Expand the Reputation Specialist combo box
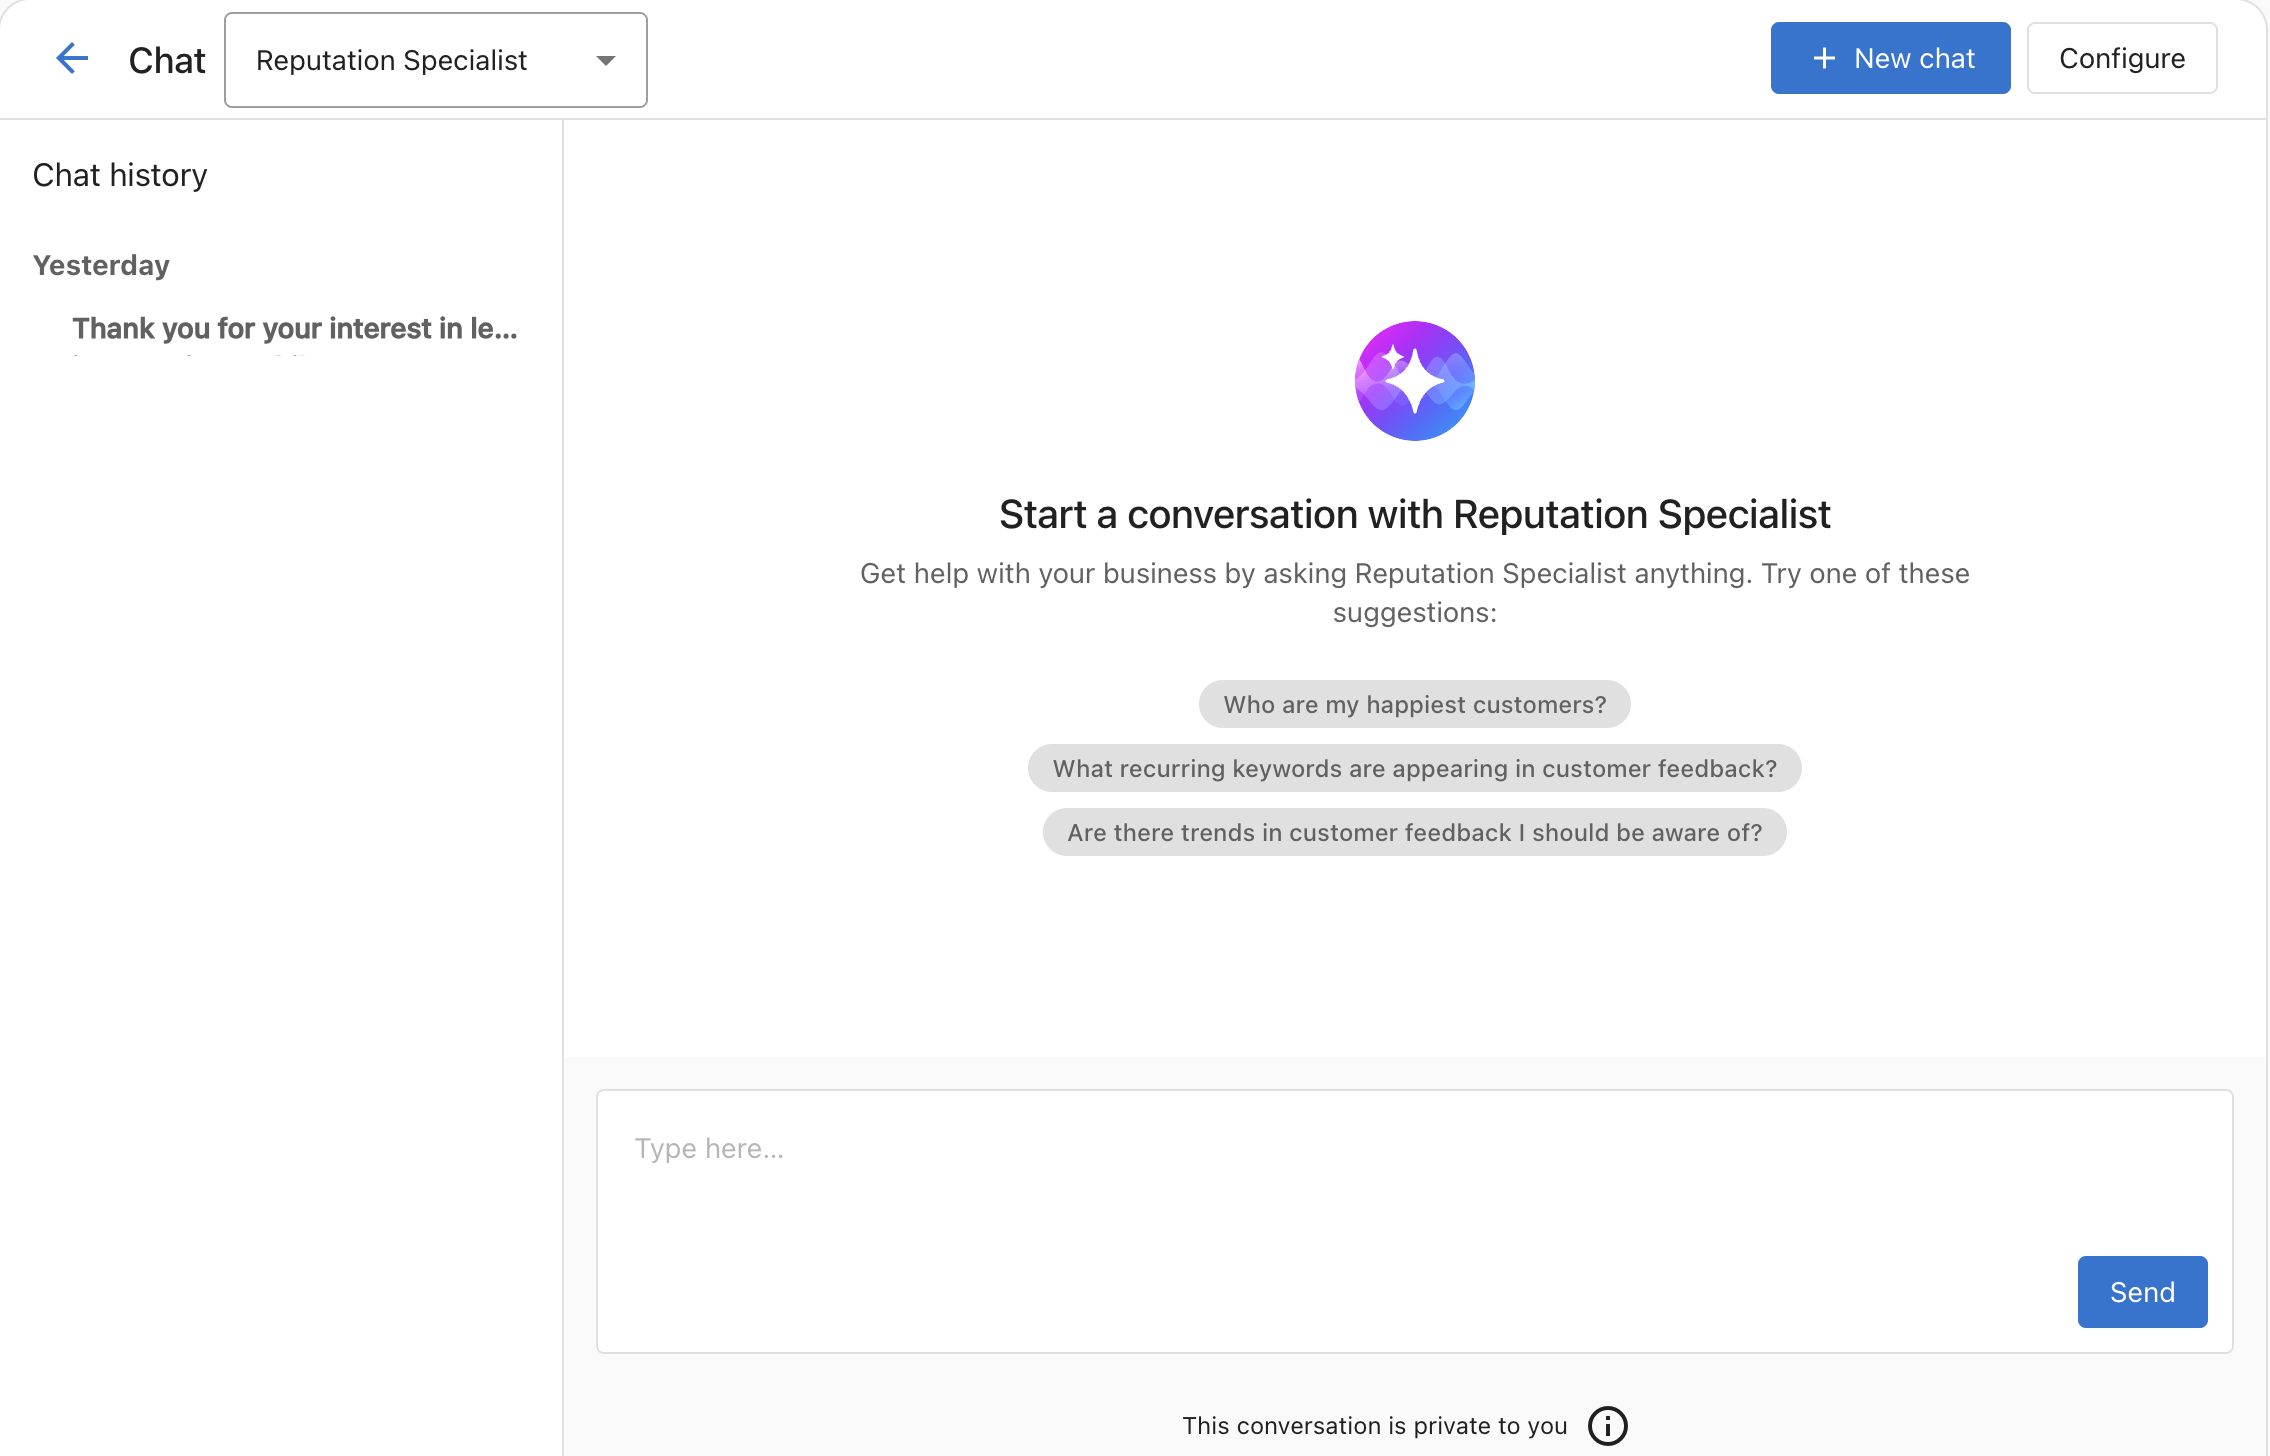 tap(435, 60)
